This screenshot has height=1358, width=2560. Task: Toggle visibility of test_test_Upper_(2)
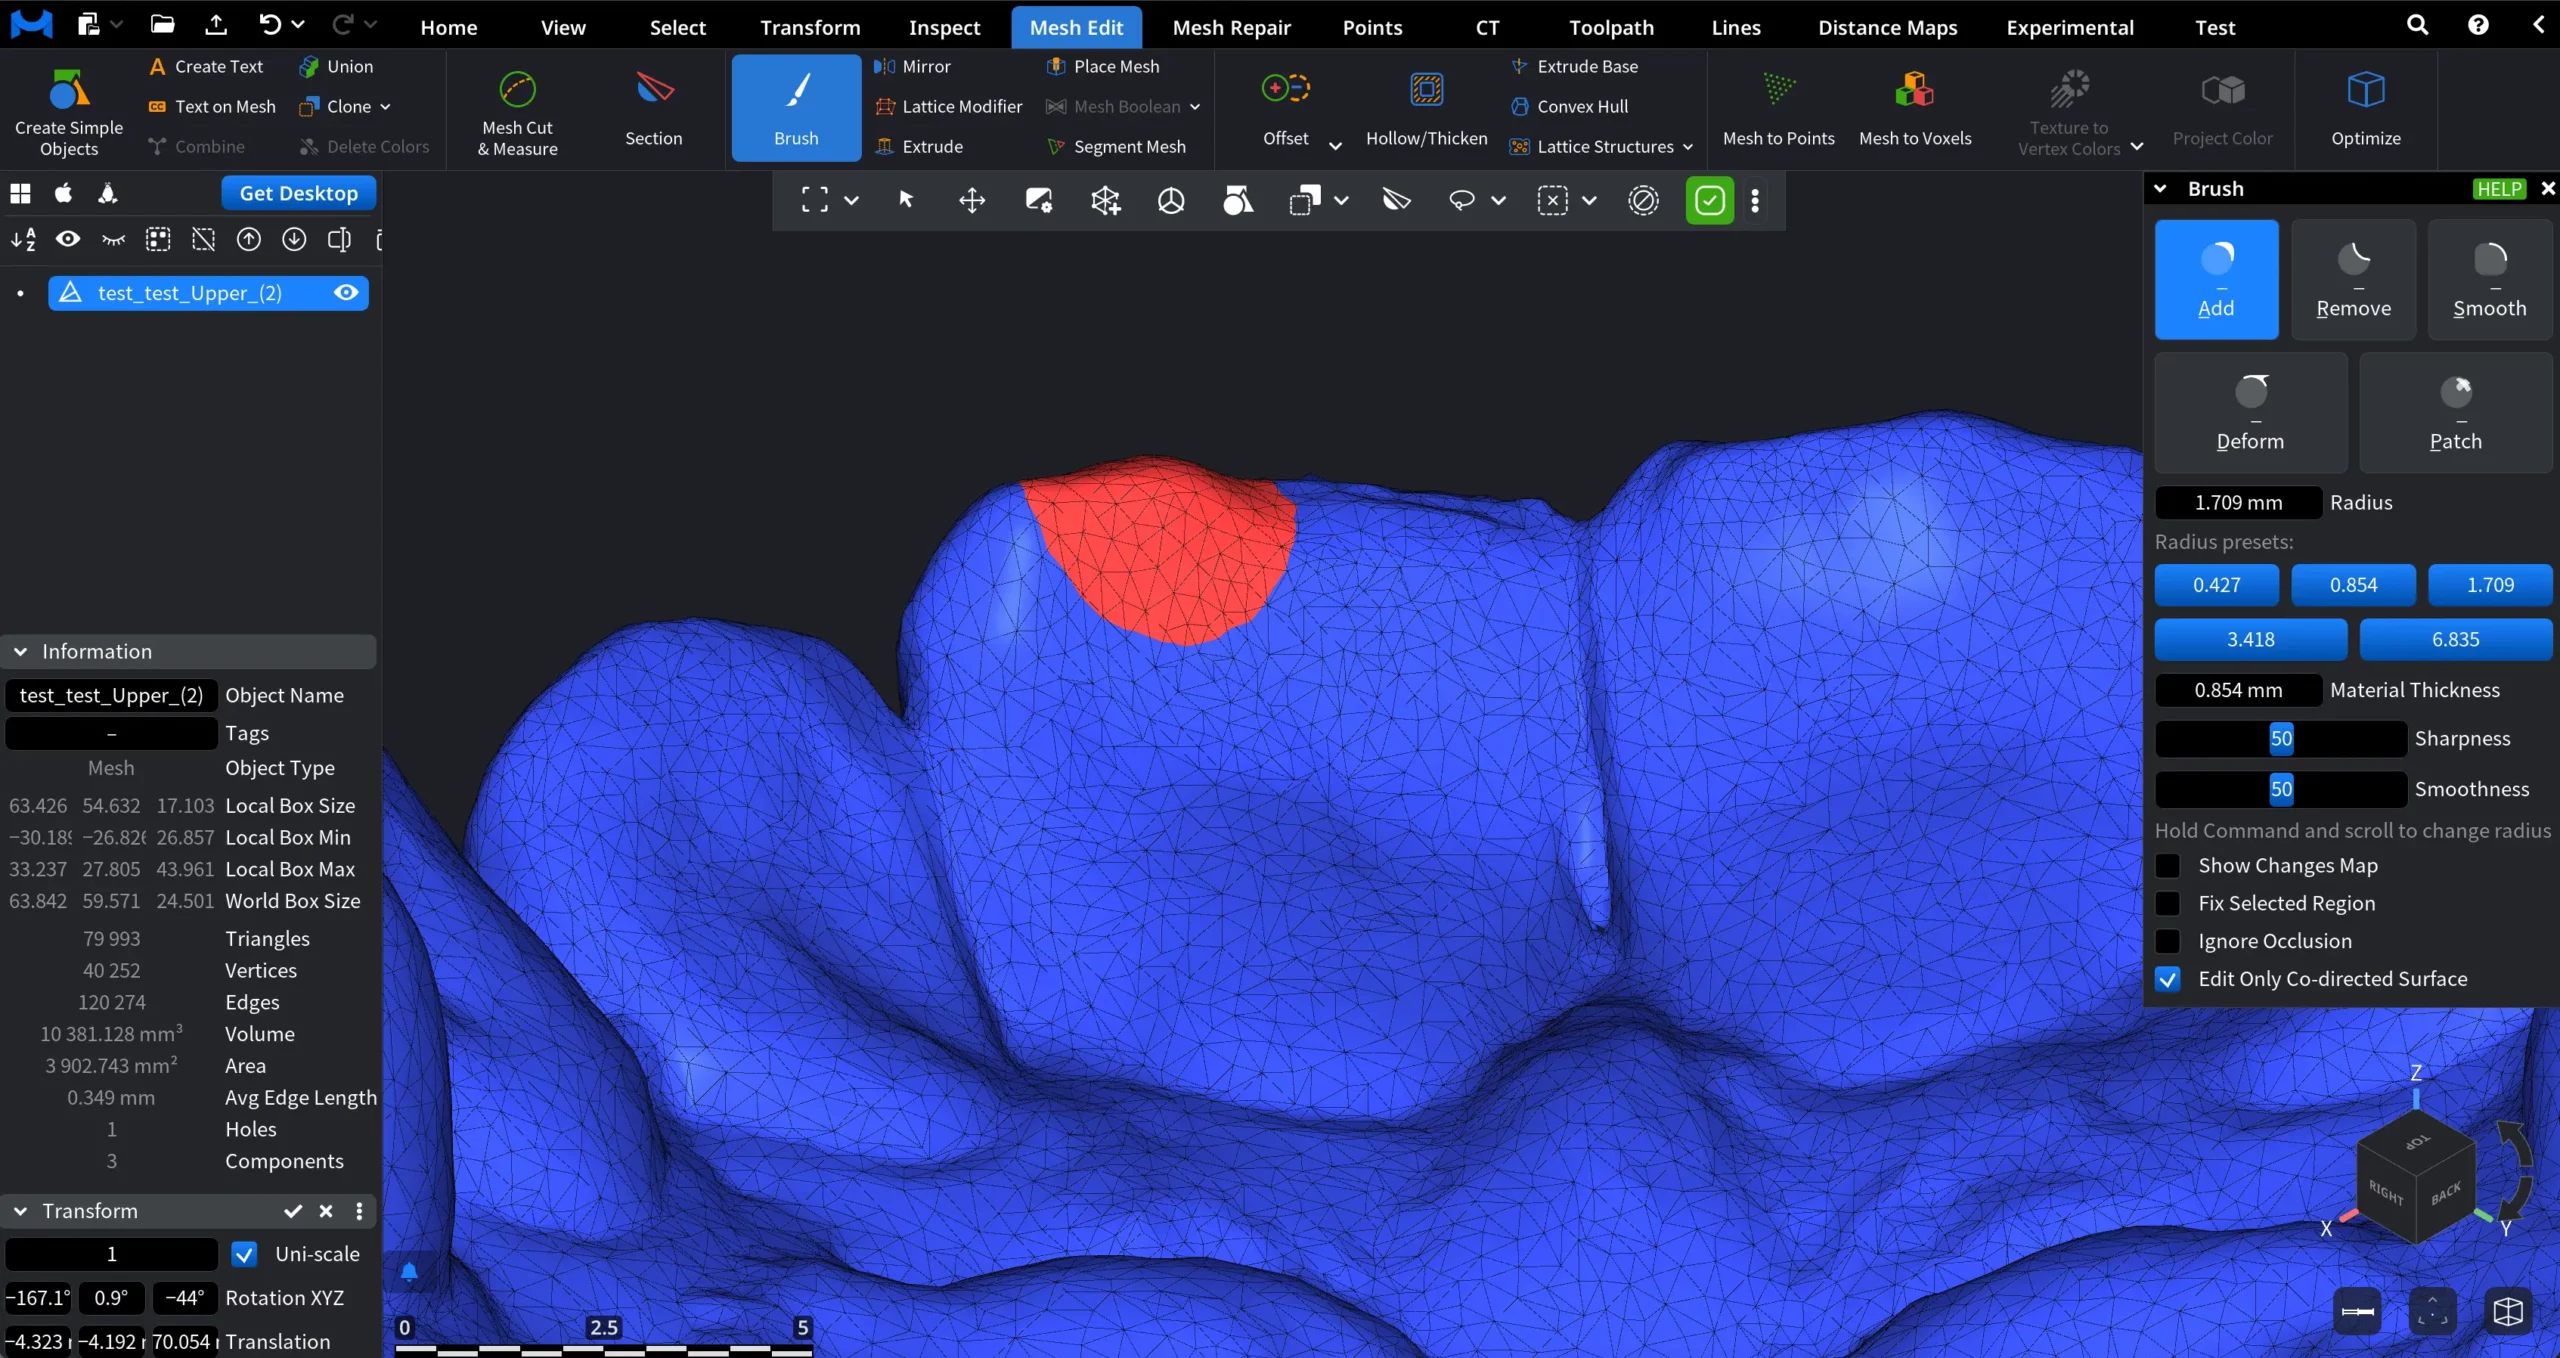(345, 292)
